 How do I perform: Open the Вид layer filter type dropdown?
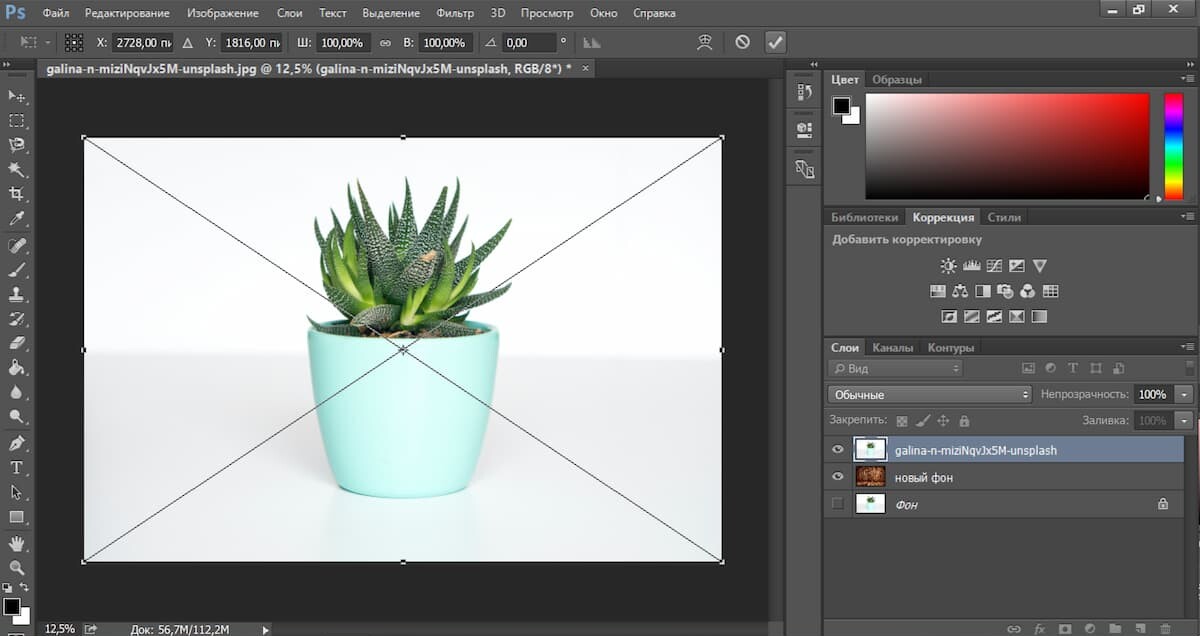tap(895, 368)
